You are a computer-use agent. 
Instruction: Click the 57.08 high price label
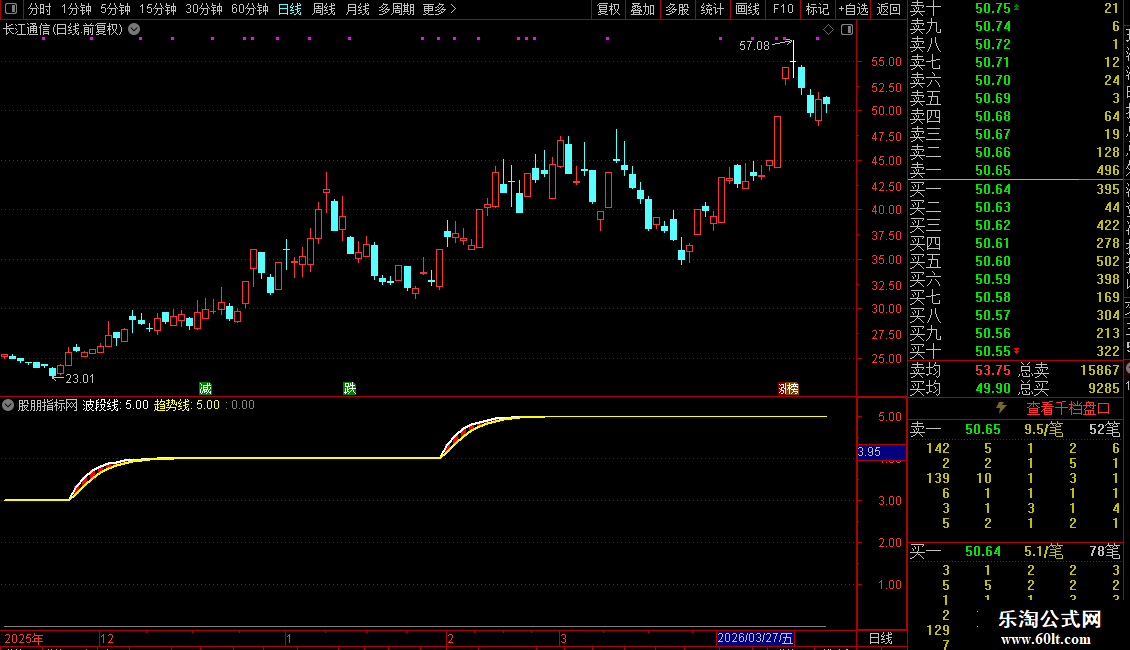tap(754, 45)
